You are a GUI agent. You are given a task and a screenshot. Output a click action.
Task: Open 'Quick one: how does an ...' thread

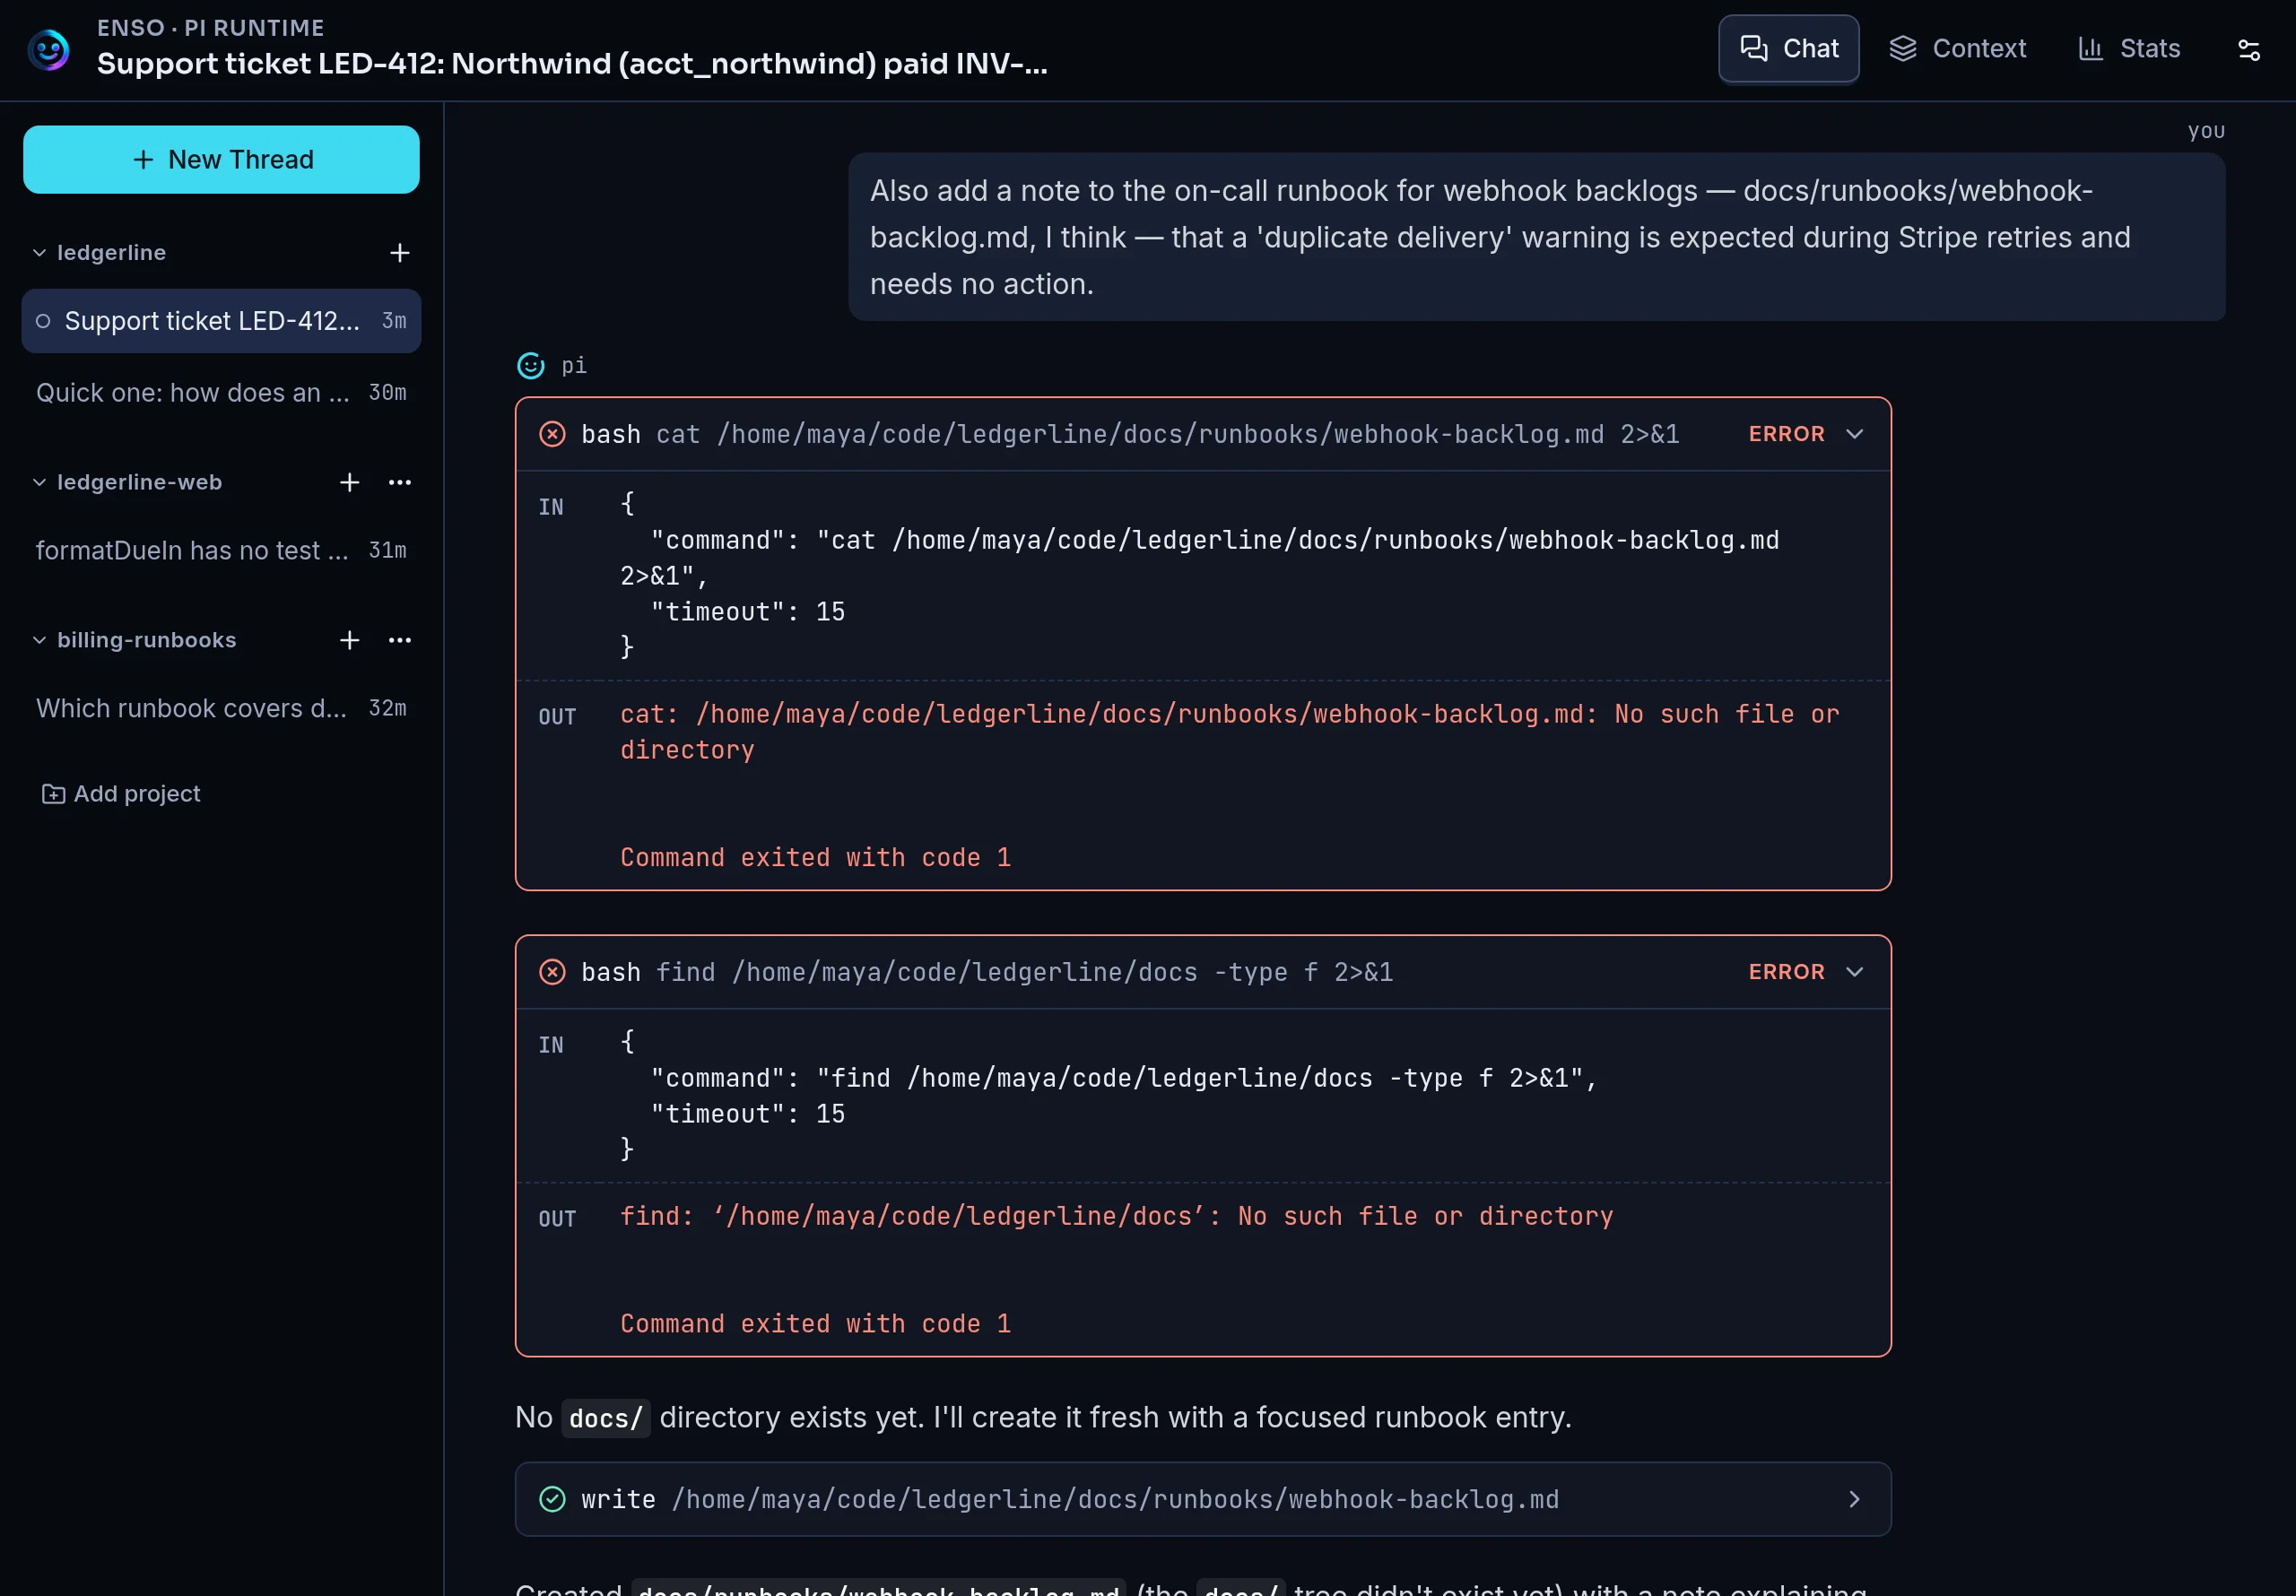point(221,393)
